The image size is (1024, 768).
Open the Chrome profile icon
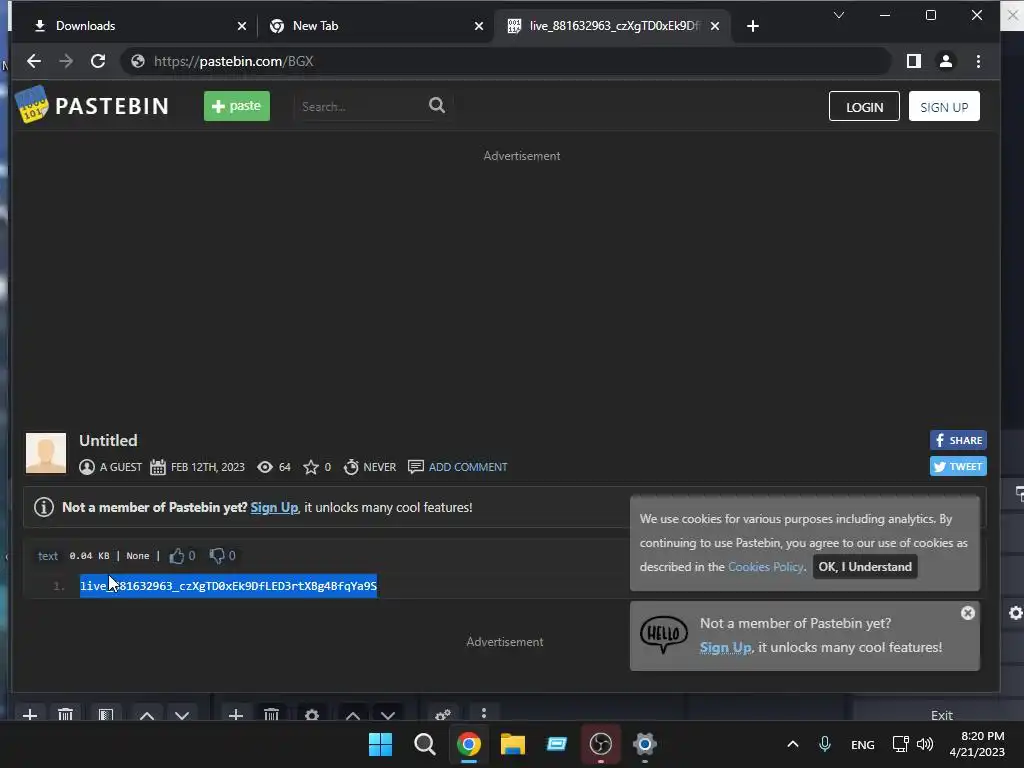pyautogui.click(x=946, y=61)
